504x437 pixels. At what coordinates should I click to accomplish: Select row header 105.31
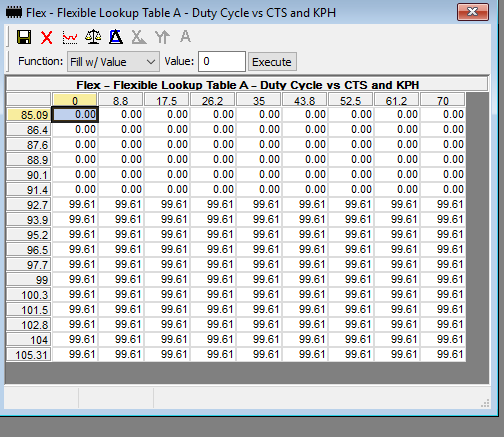pos(29,355)
